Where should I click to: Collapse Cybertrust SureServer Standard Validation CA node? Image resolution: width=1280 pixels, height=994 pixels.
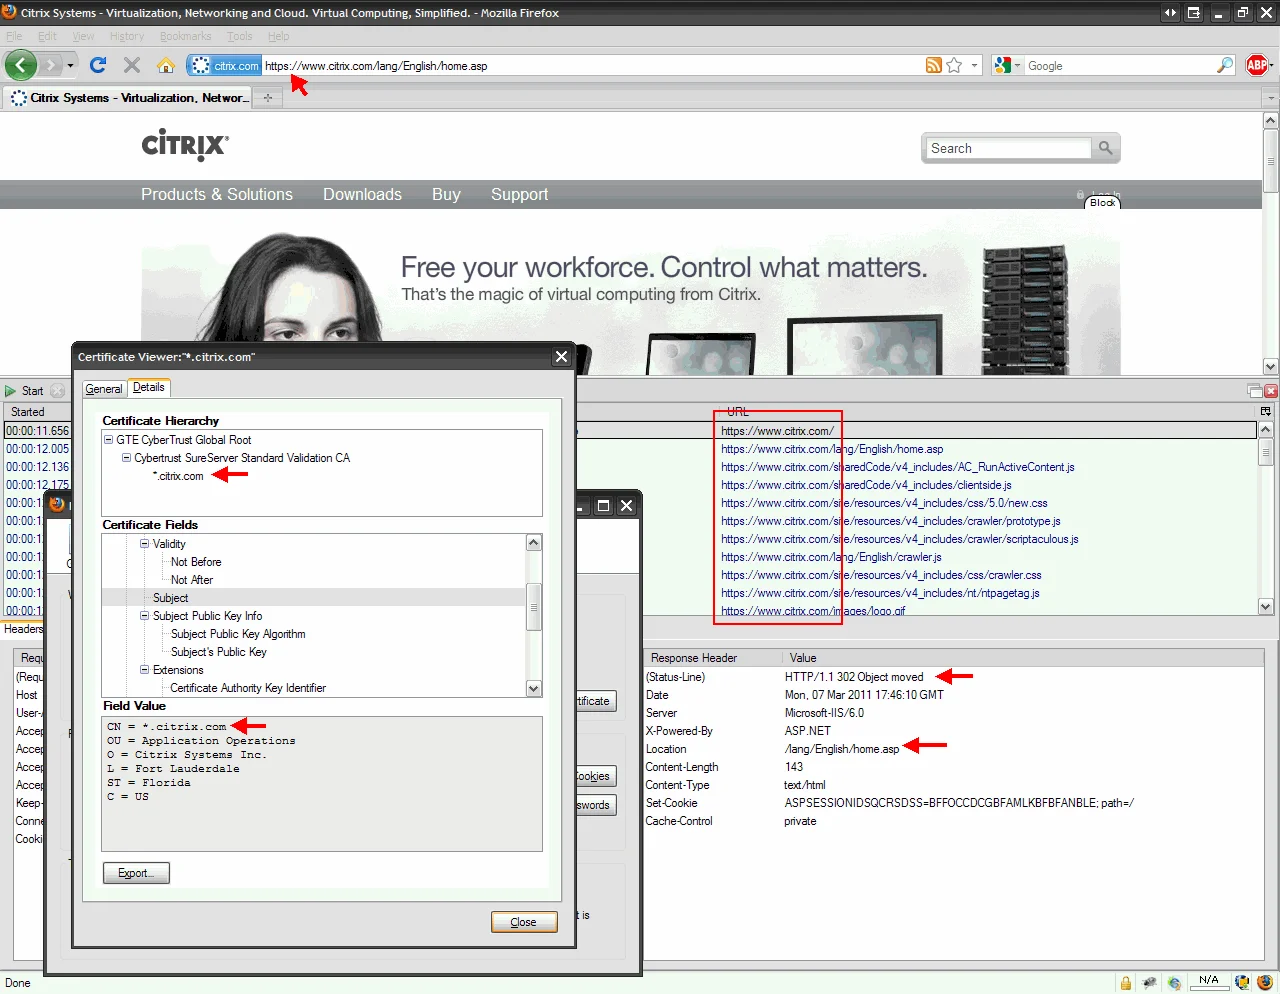(x=127, y=458)
